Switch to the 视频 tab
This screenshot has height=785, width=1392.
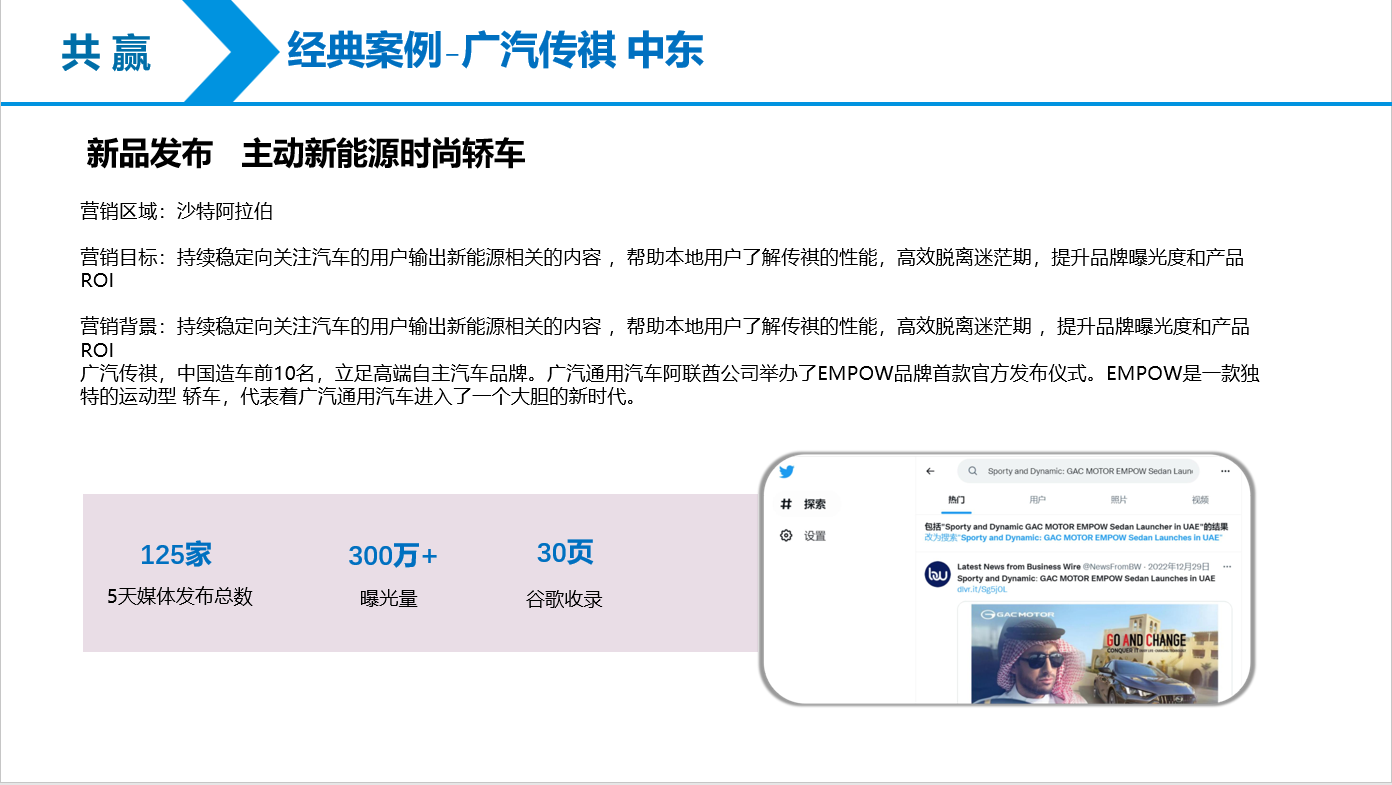1200,499
